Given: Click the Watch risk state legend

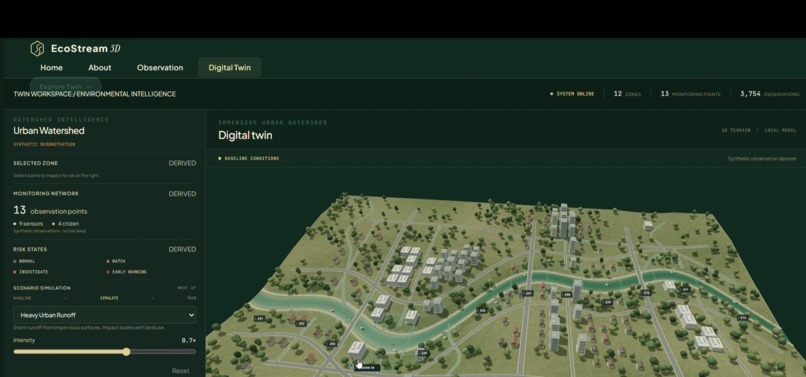Looking at the screenshot, I should click(x=116, y=261).
